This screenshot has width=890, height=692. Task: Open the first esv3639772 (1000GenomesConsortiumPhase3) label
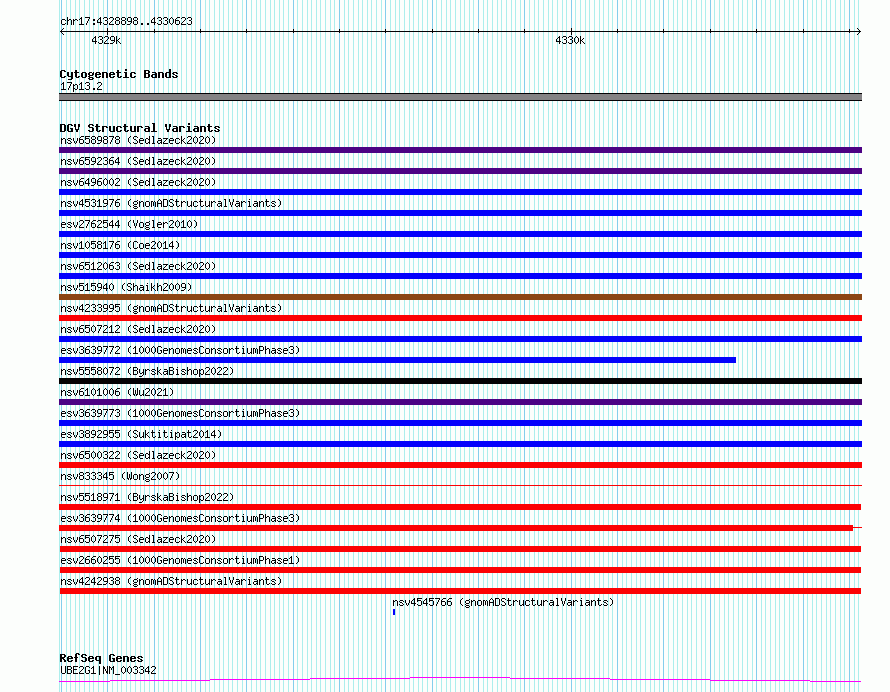pos(180,350)
